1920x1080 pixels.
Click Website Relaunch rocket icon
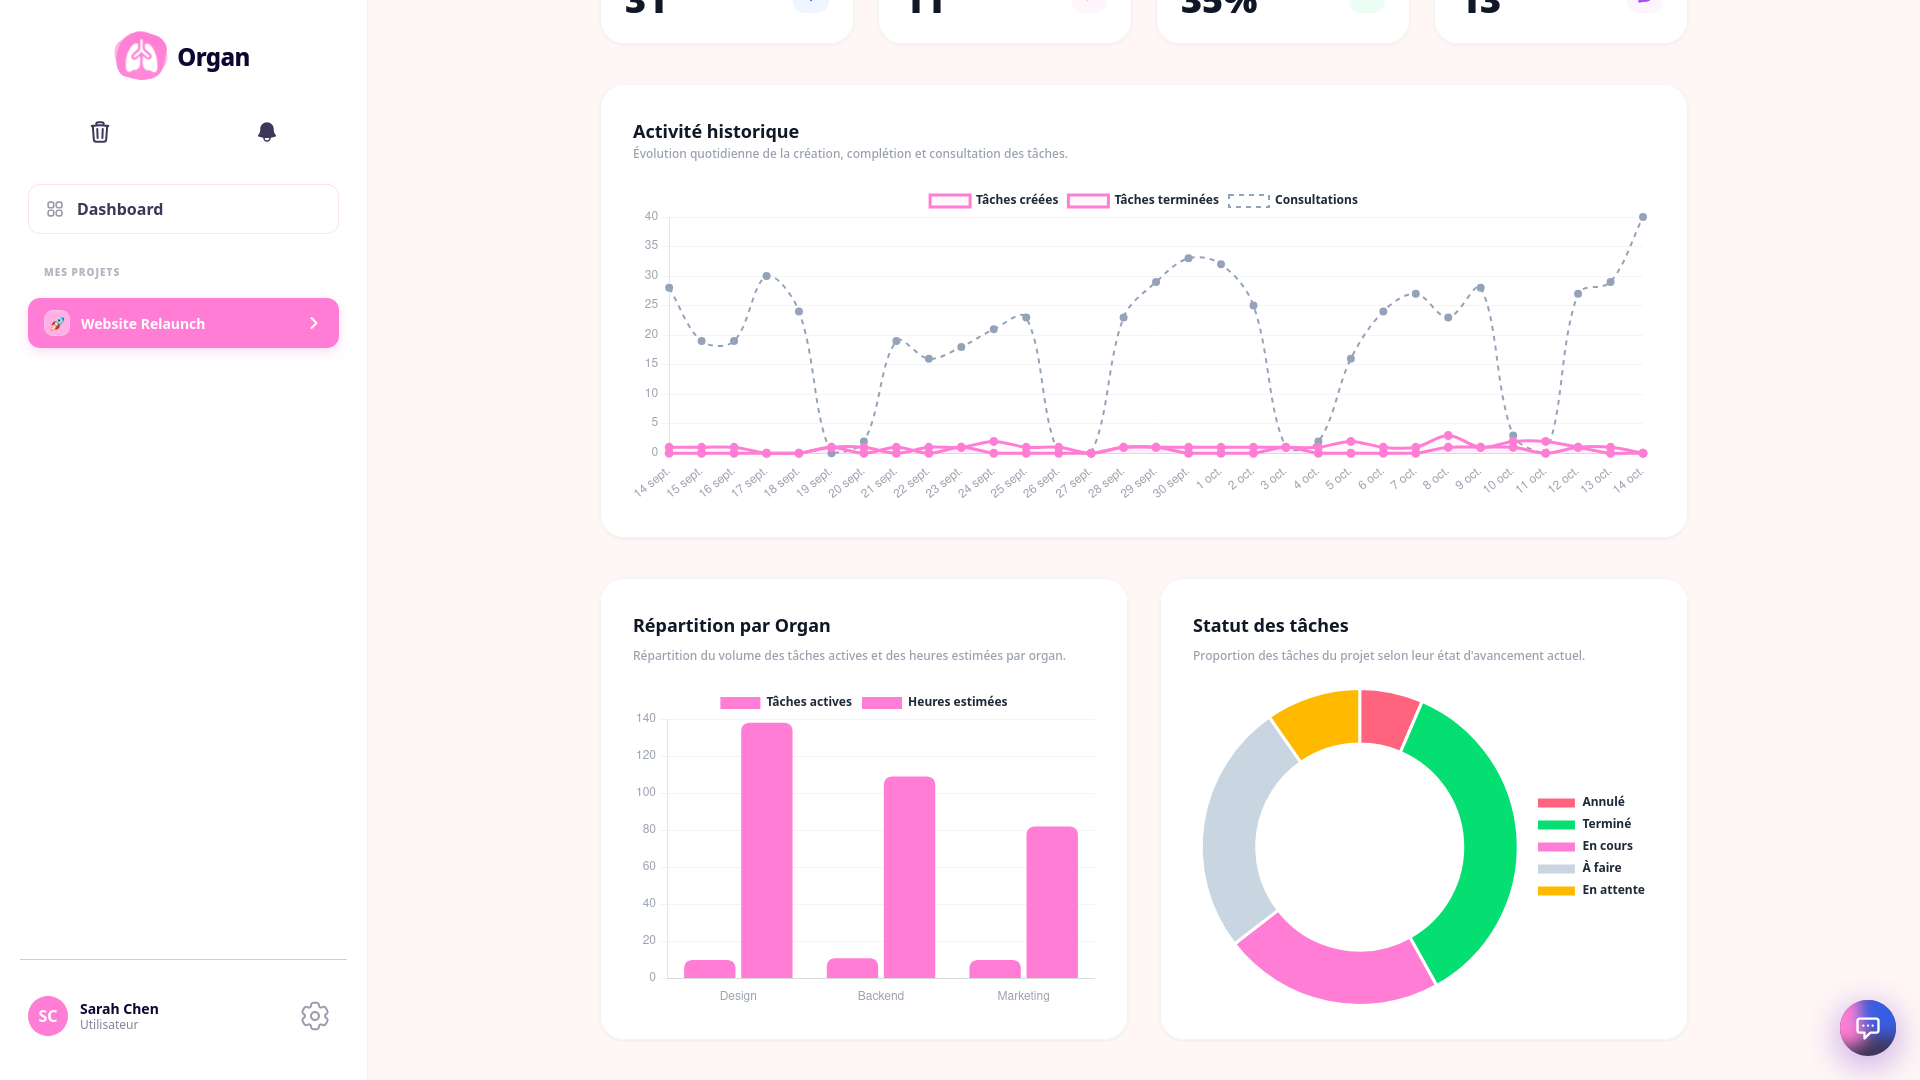(x=57, y=323)
